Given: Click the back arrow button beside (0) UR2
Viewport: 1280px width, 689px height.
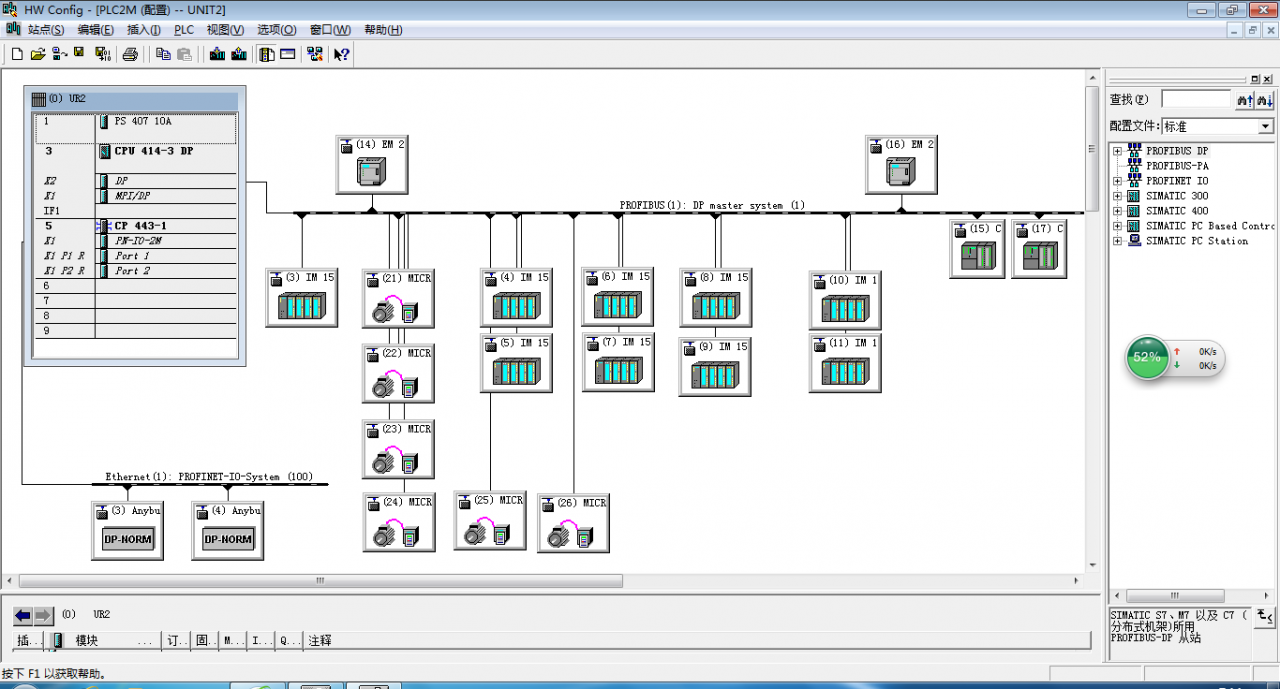Looking at the screenshot, I should pyautogui.click(x=23, y=615).
